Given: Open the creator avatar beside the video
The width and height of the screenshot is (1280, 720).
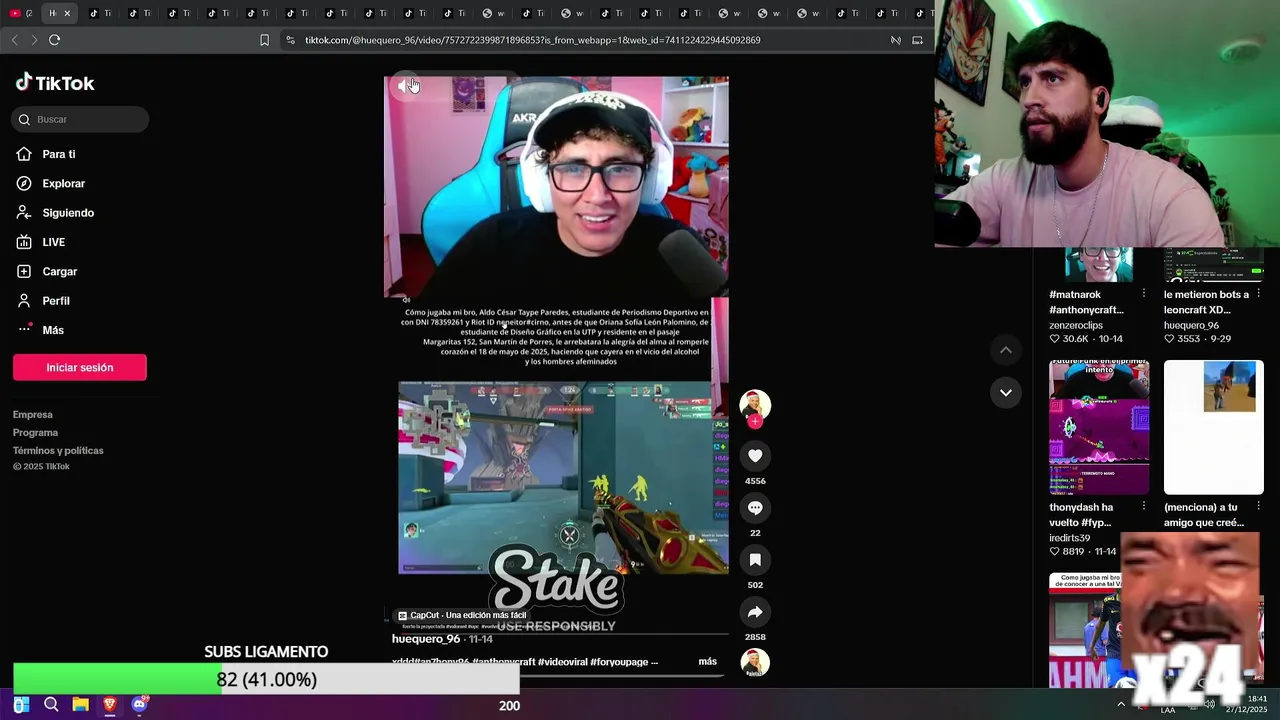Looking at the screenshot, I should 755,404.
